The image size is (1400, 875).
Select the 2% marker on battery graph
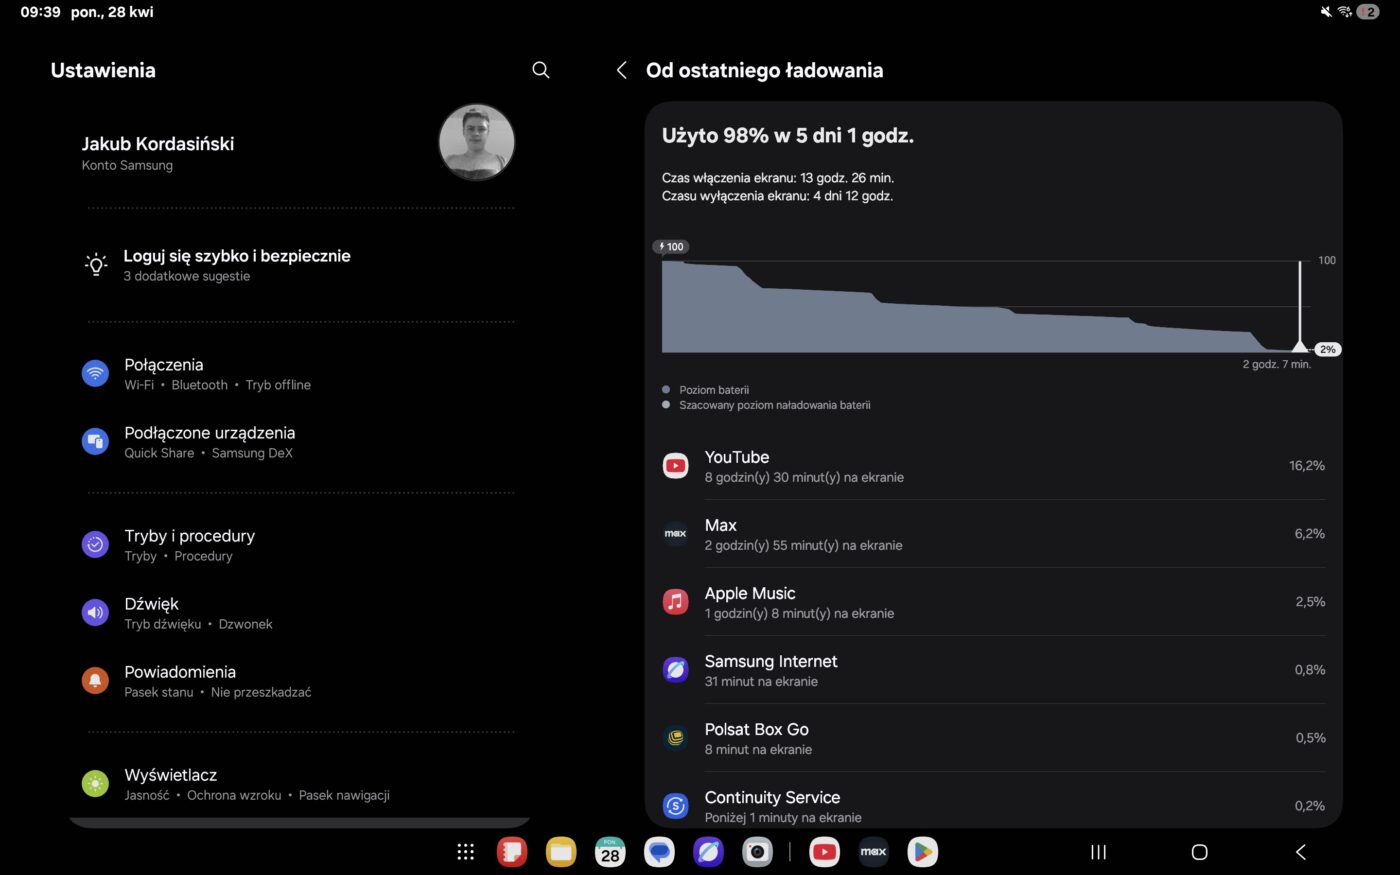click(x=1327, y=350)
